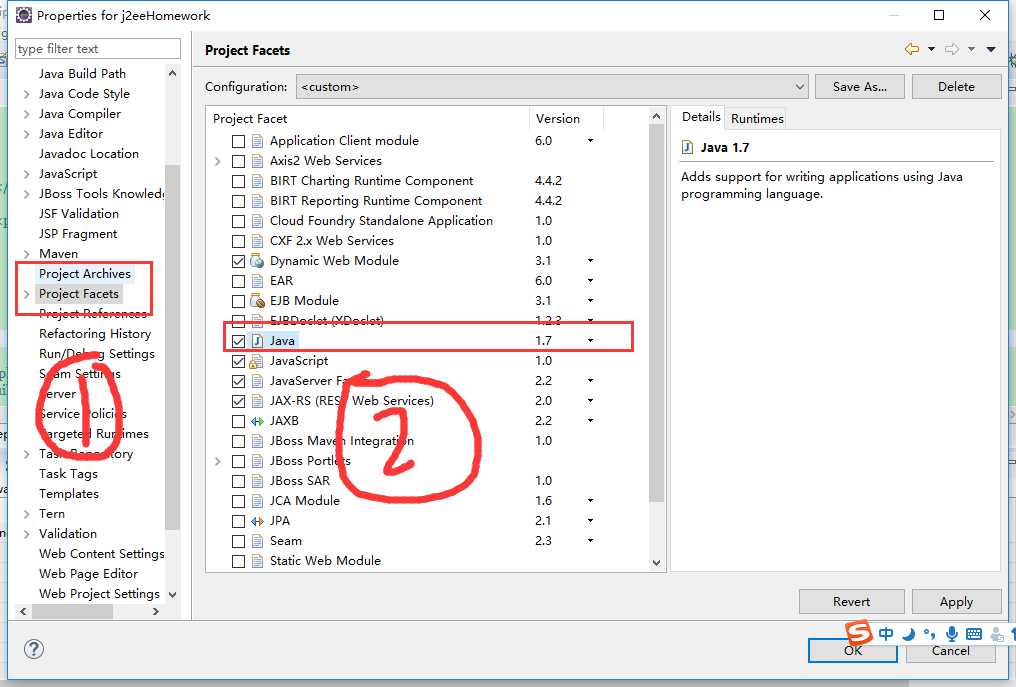The height and width of the screenshot is (687, 1016).
Task: Click the Java 1.7 details icon
Action: [687, 148]
